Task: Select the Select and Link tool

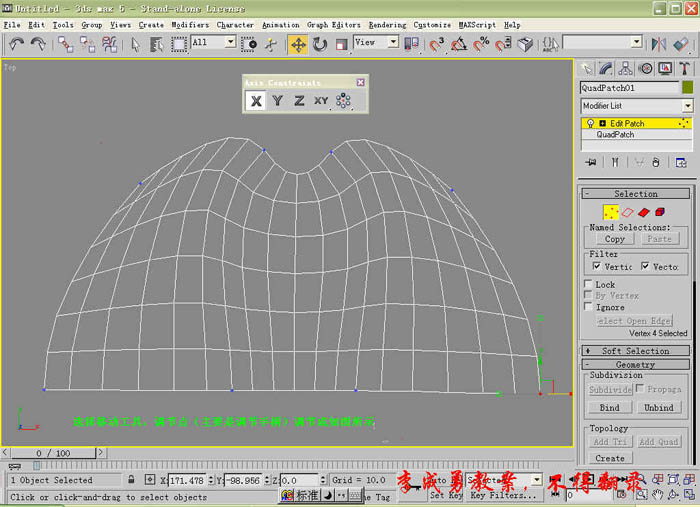Action: [x=66, y=44]
